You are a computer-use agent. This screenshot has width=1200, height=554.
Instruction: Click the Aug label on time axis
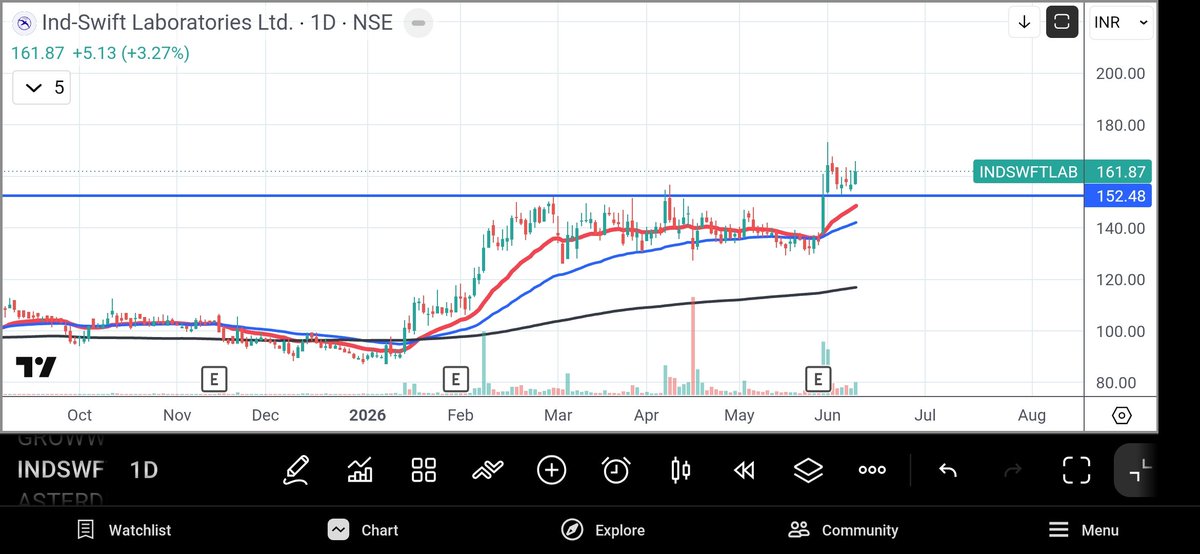pyautogui.click(x=1031, y=415)
